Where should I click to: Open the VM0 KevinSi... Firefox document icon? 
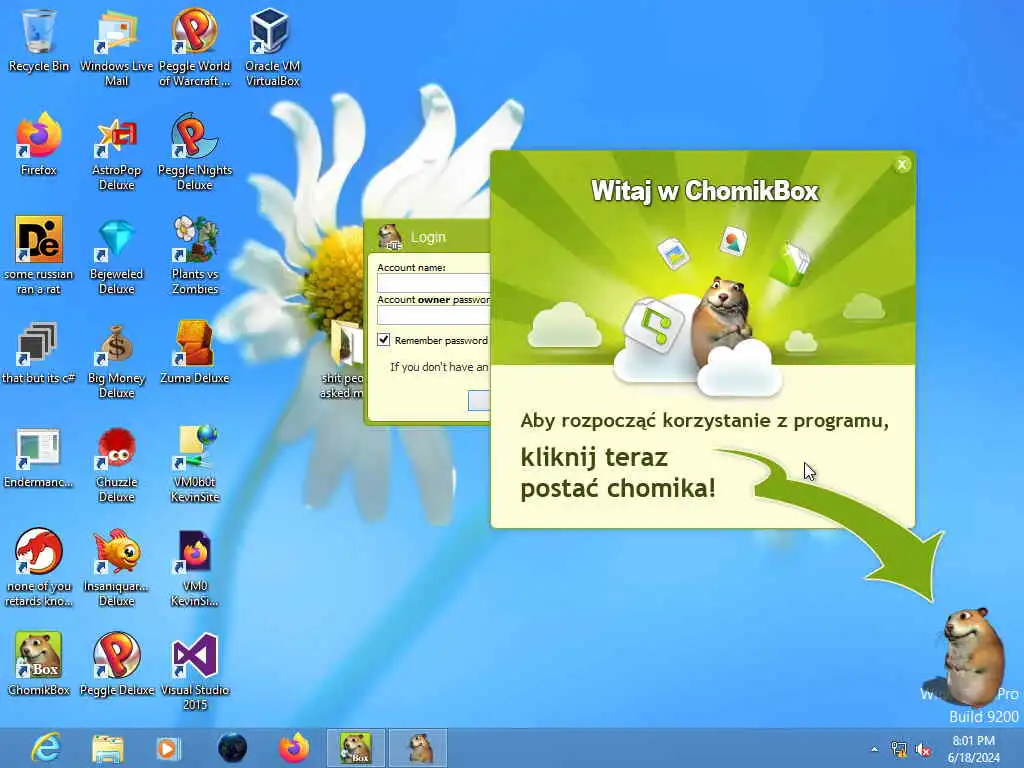[x=195, y=568]
